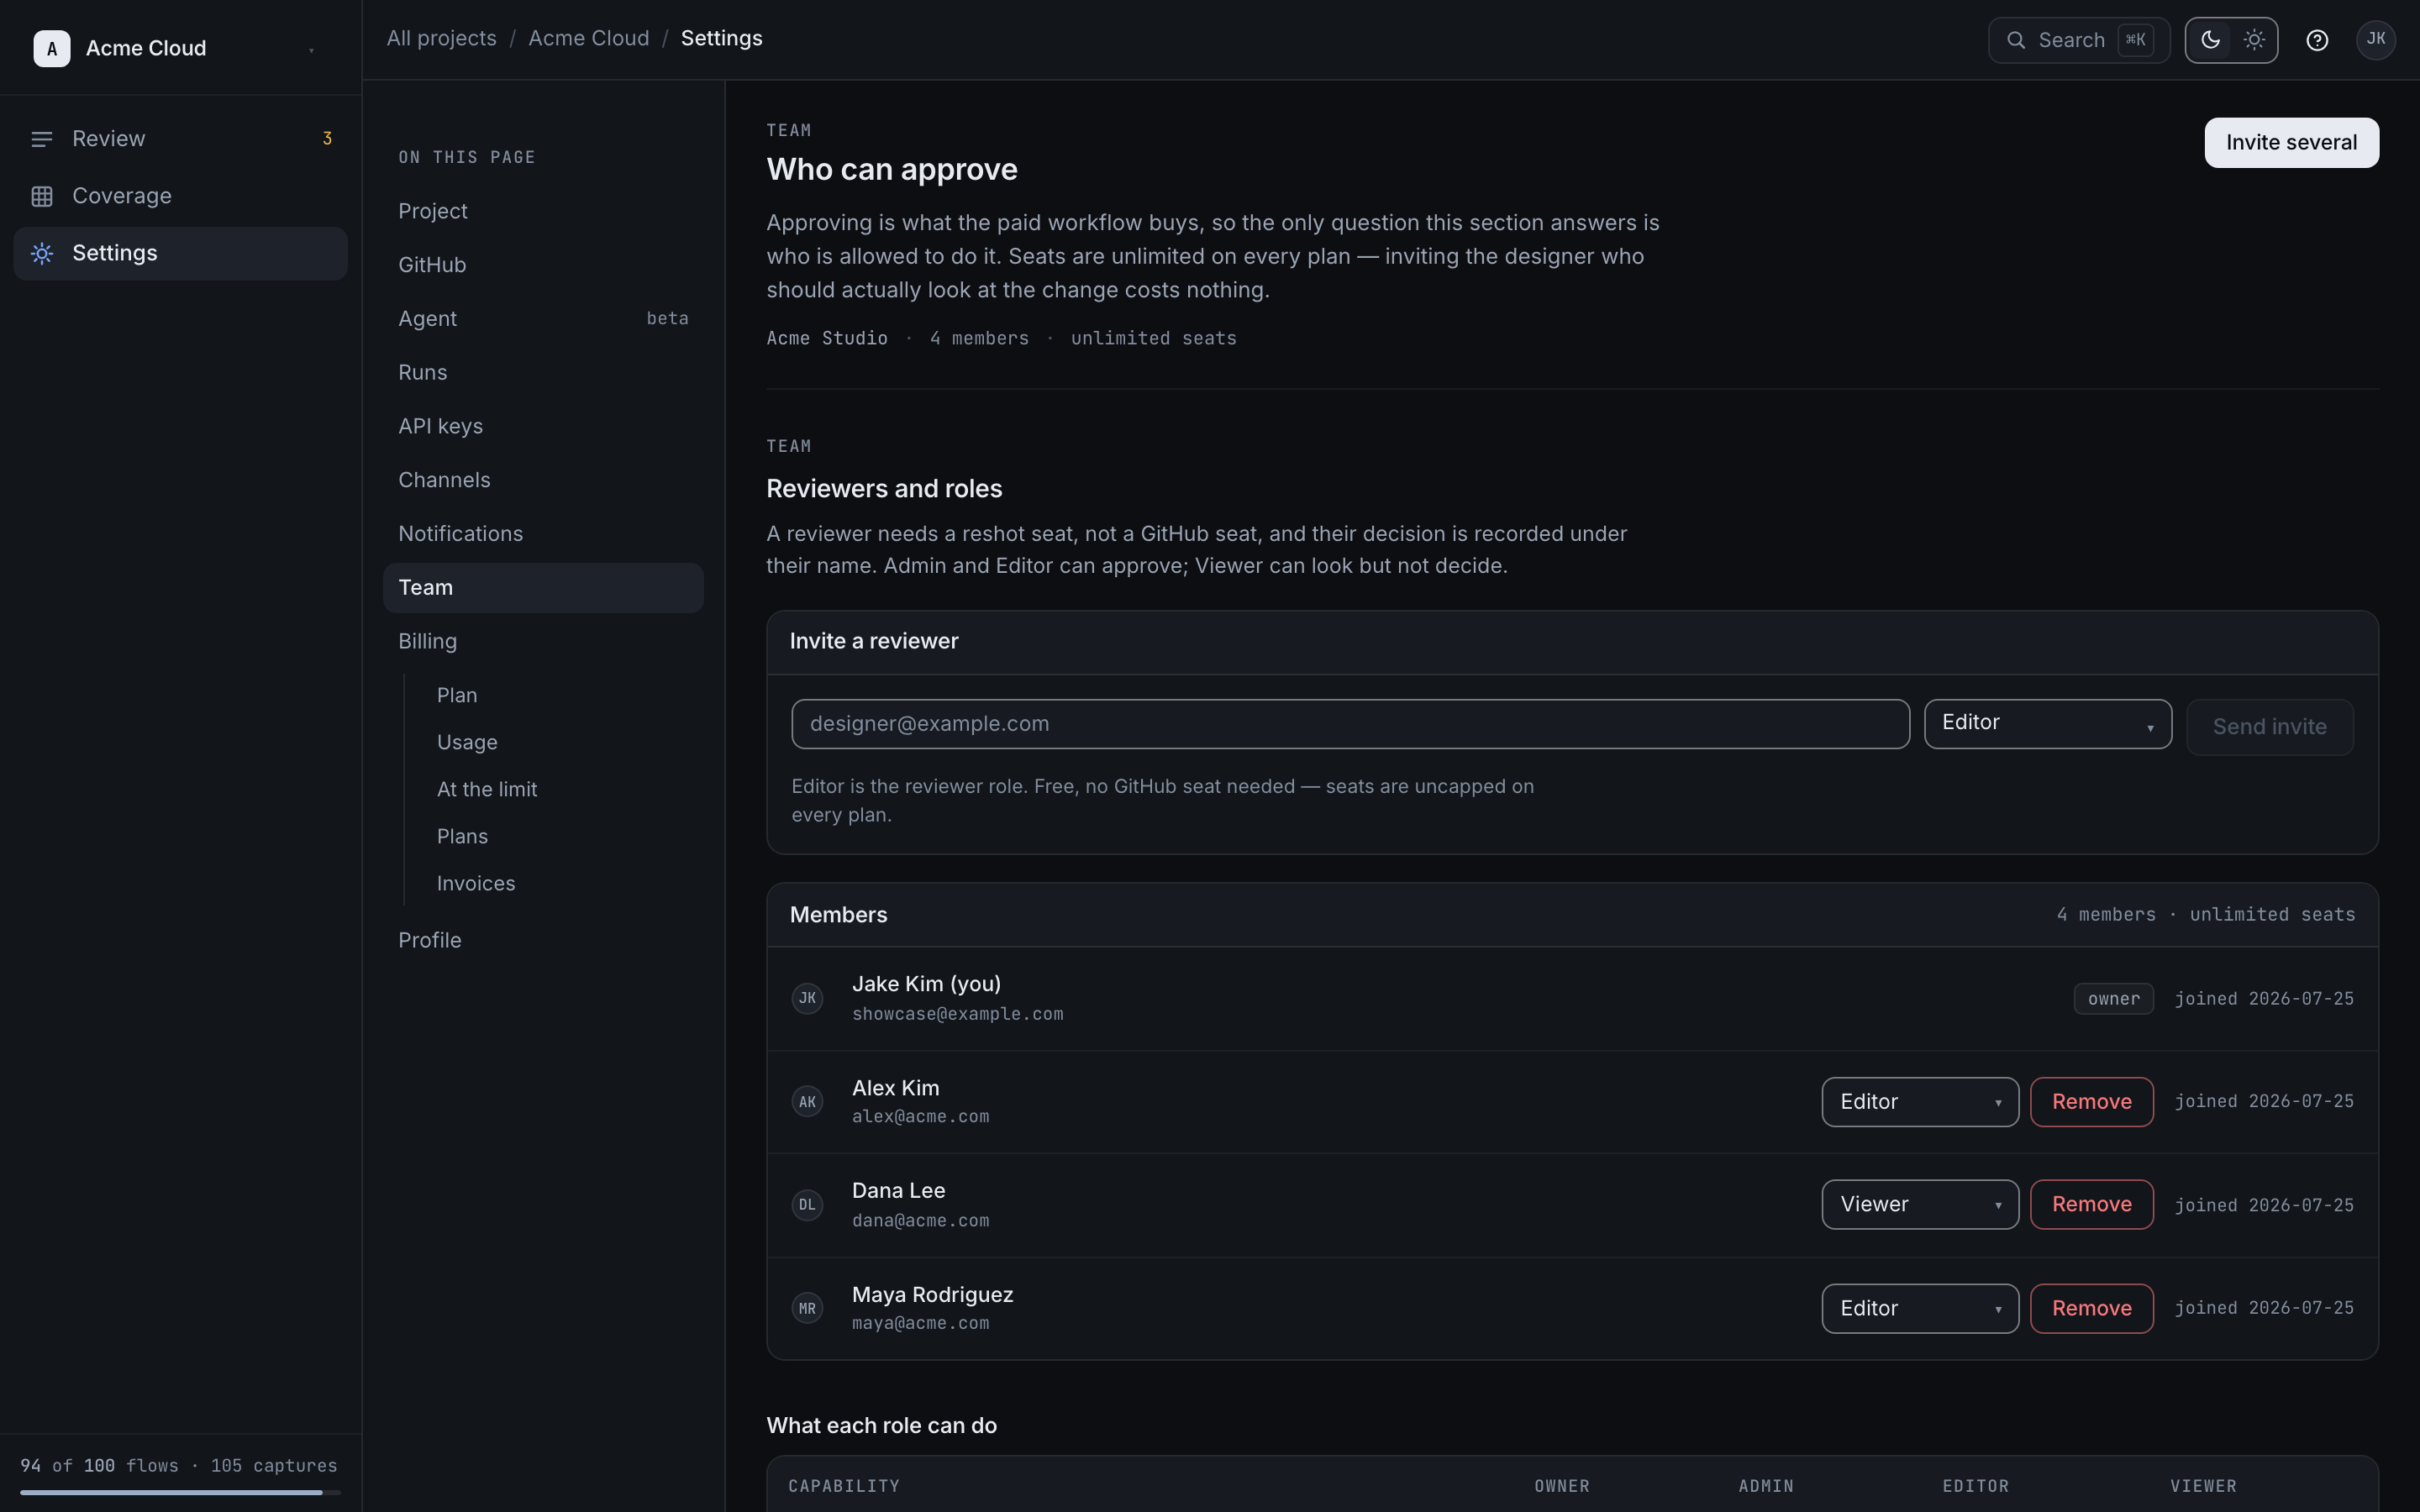
Task: Remove Maya Rodriguez from the team
Action: pos(2091,1308)
